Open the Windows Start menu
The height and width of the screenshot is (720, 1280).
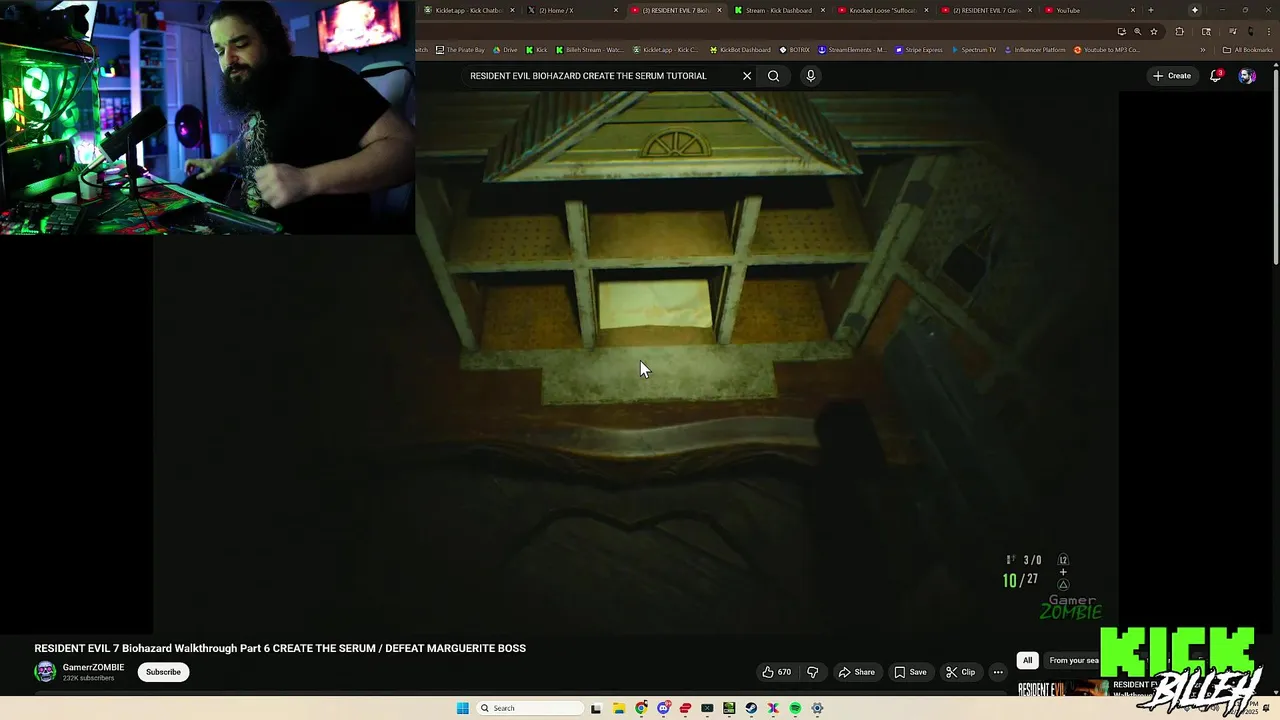click(x=462, y=708)
